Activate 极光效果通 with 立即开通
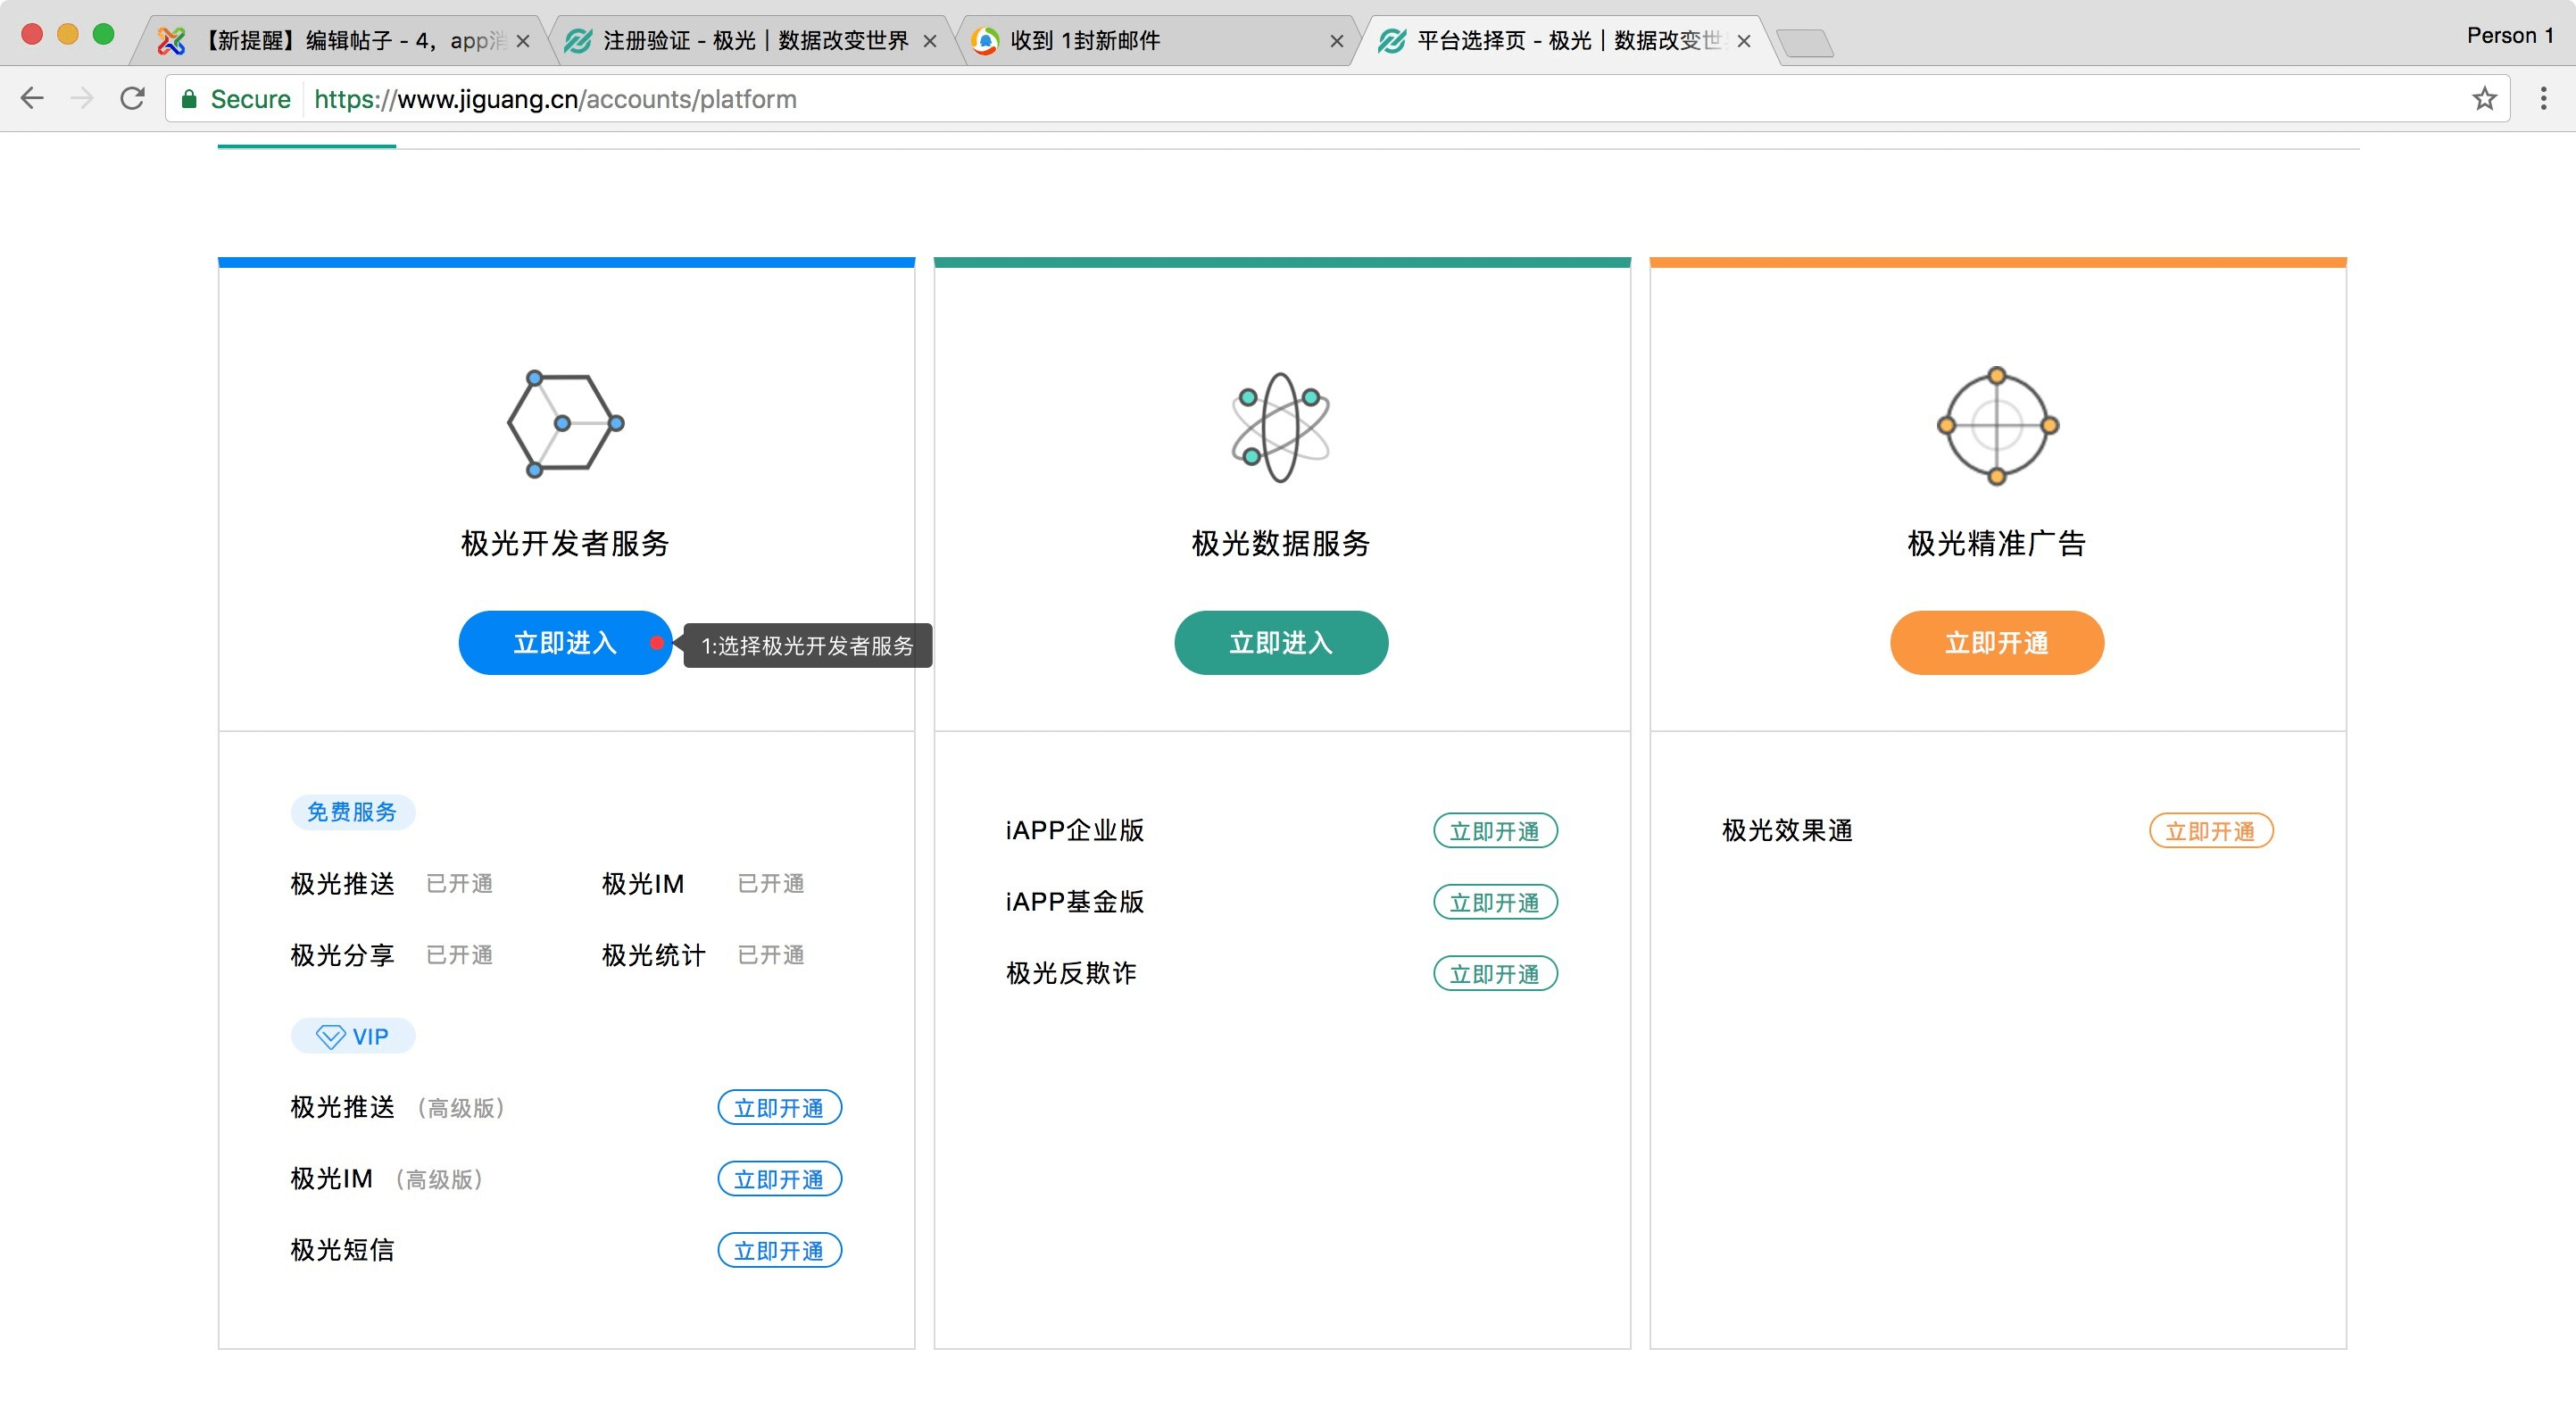 2211,831
